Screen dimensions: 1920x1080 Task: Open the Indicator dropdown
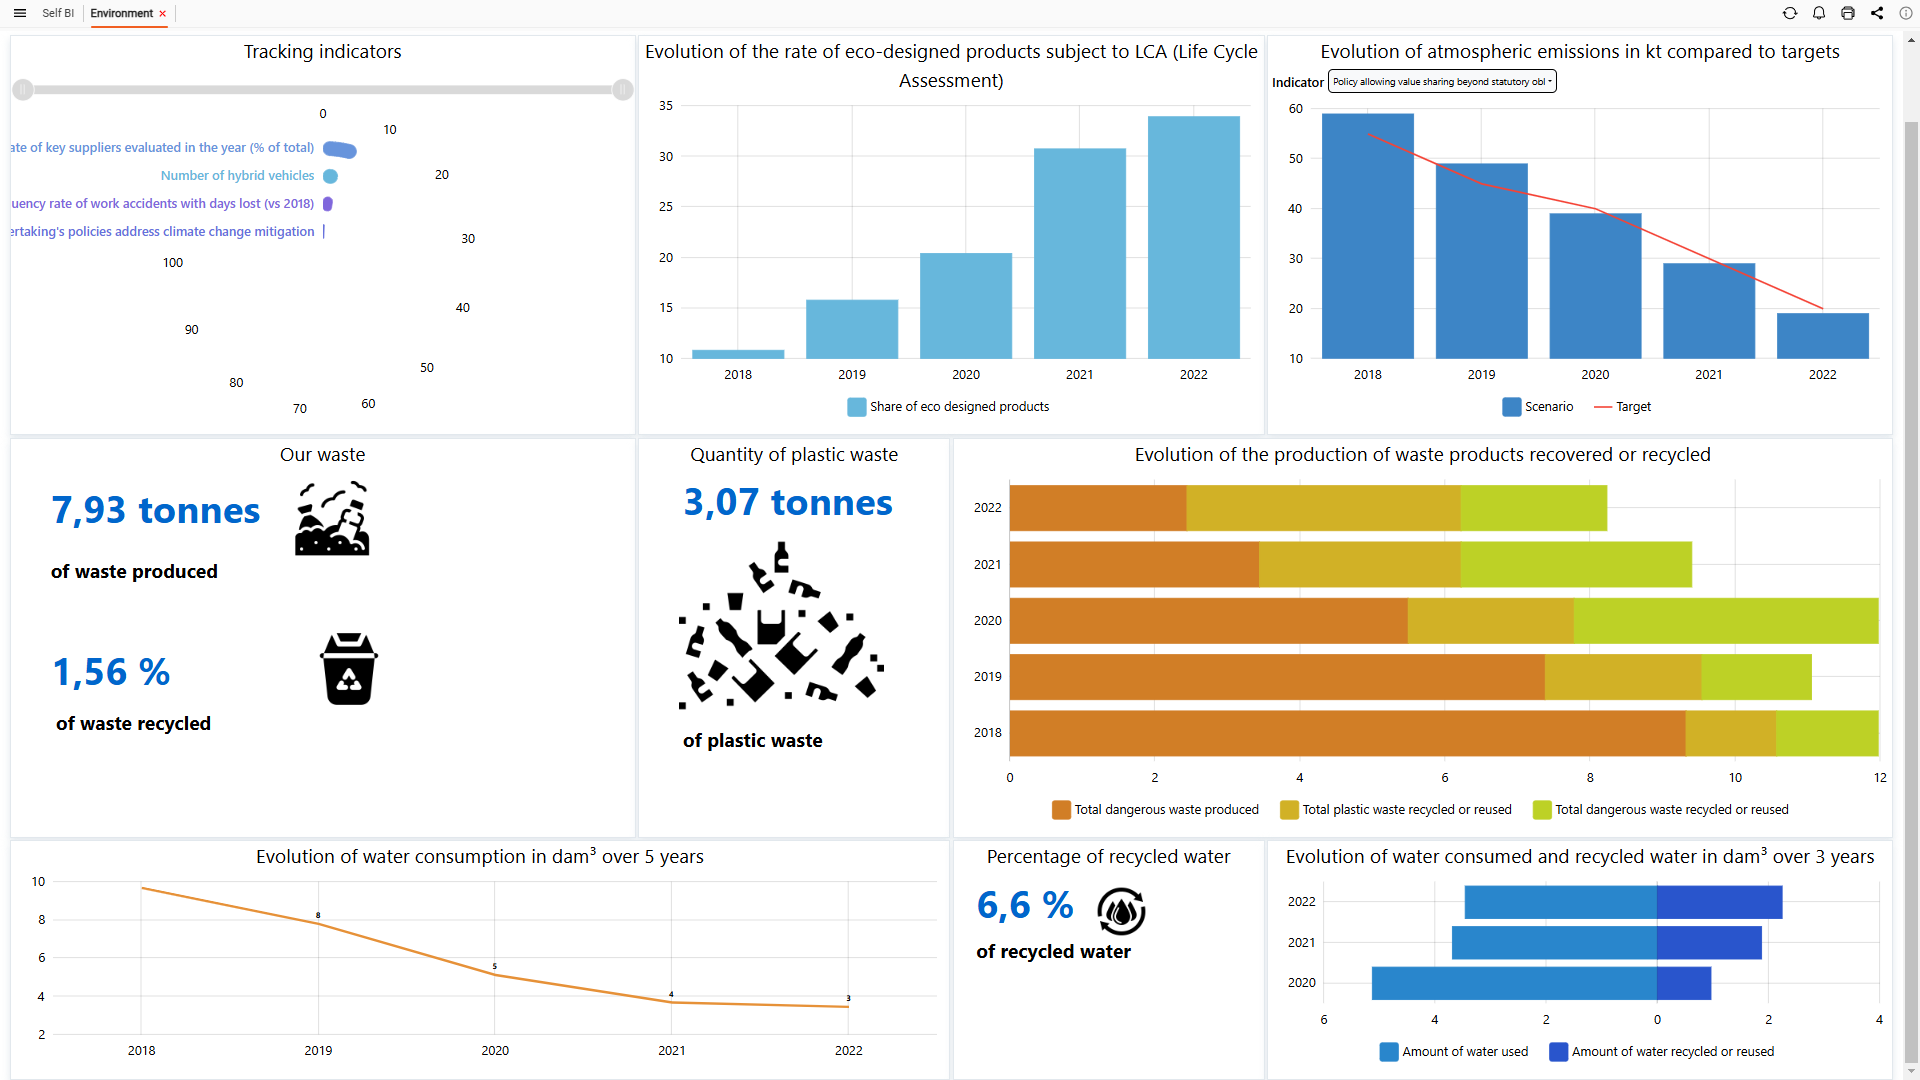click(1441, 82)
